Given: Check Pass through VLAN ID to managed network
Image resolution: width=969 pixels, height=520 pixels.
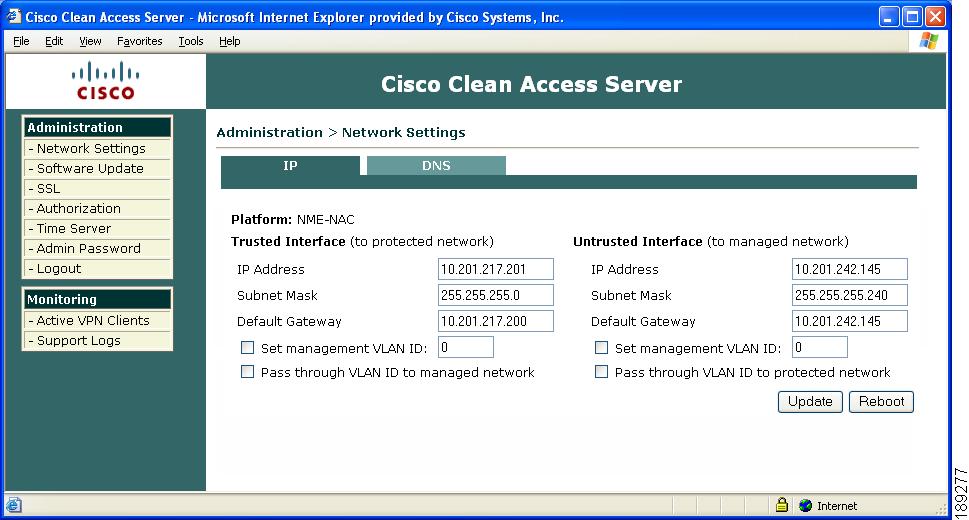Looking at the screenshot, I should (247, 372).
